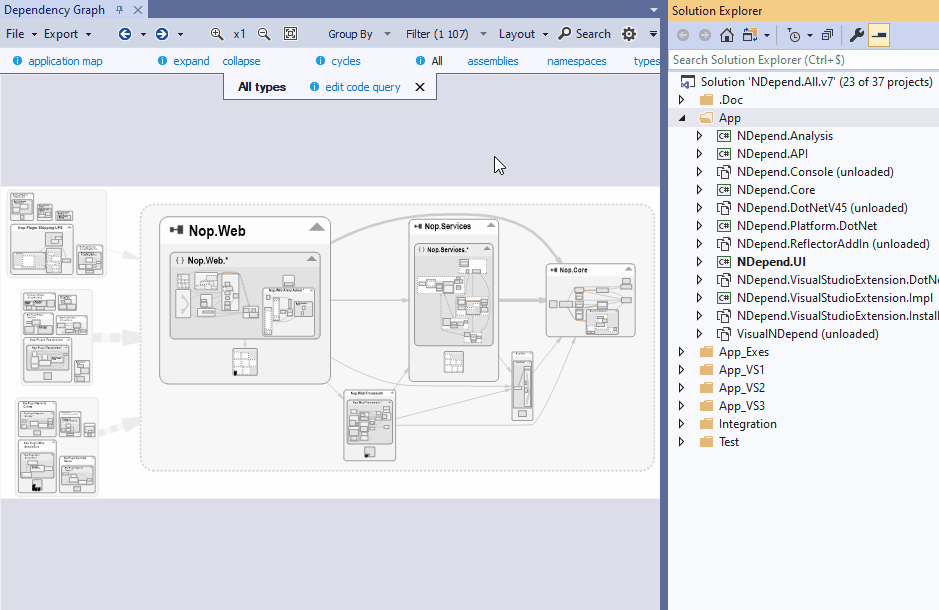The width and height of the screenshot is (939, 610).
Task: Click the zoom out magnifier icon
Action: [264, 34]
